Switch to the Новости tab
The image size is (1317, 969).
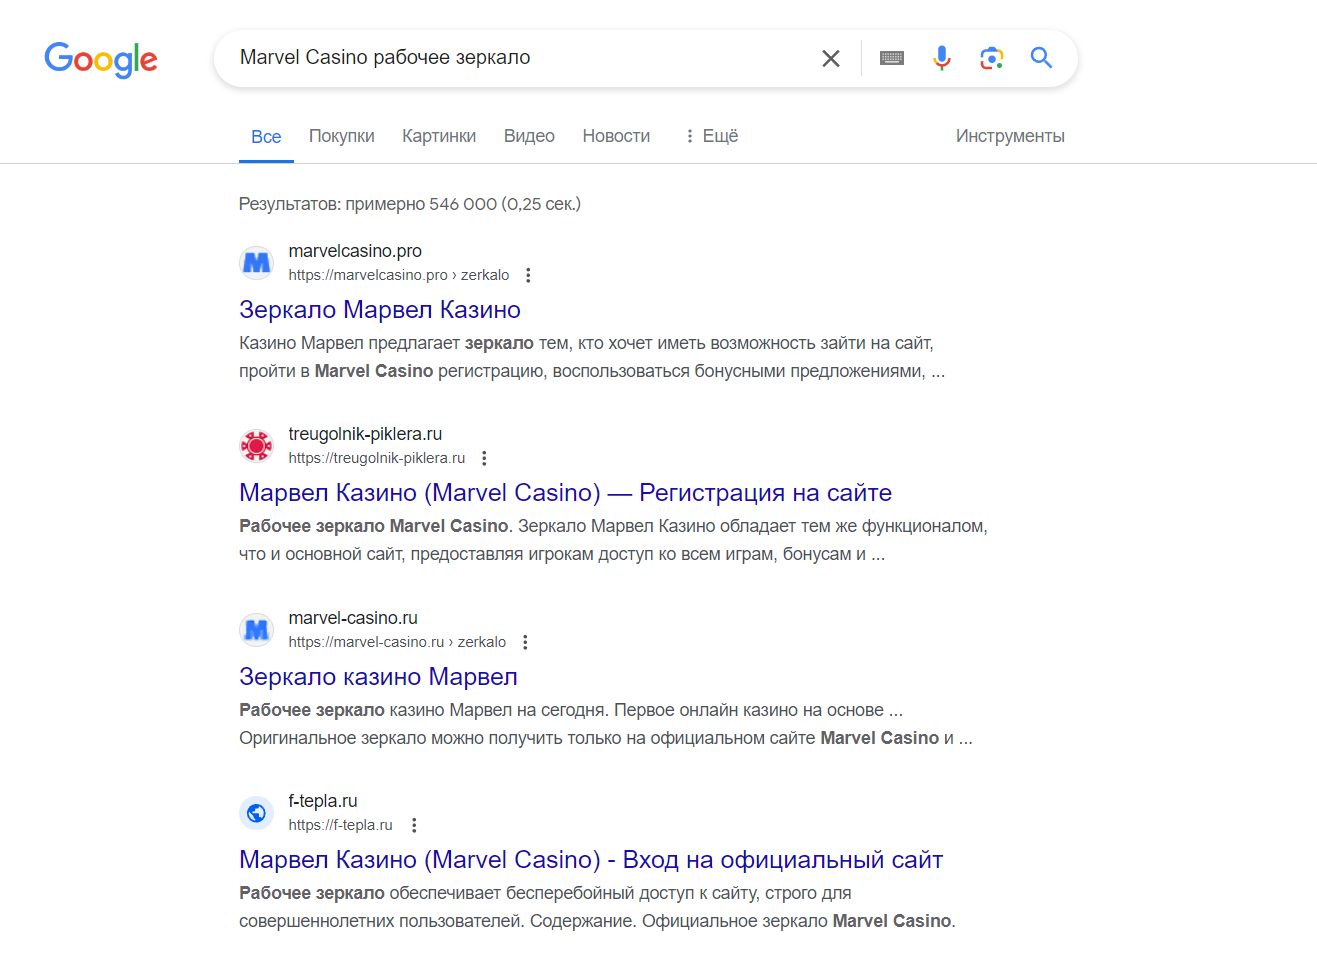(616, 136)
